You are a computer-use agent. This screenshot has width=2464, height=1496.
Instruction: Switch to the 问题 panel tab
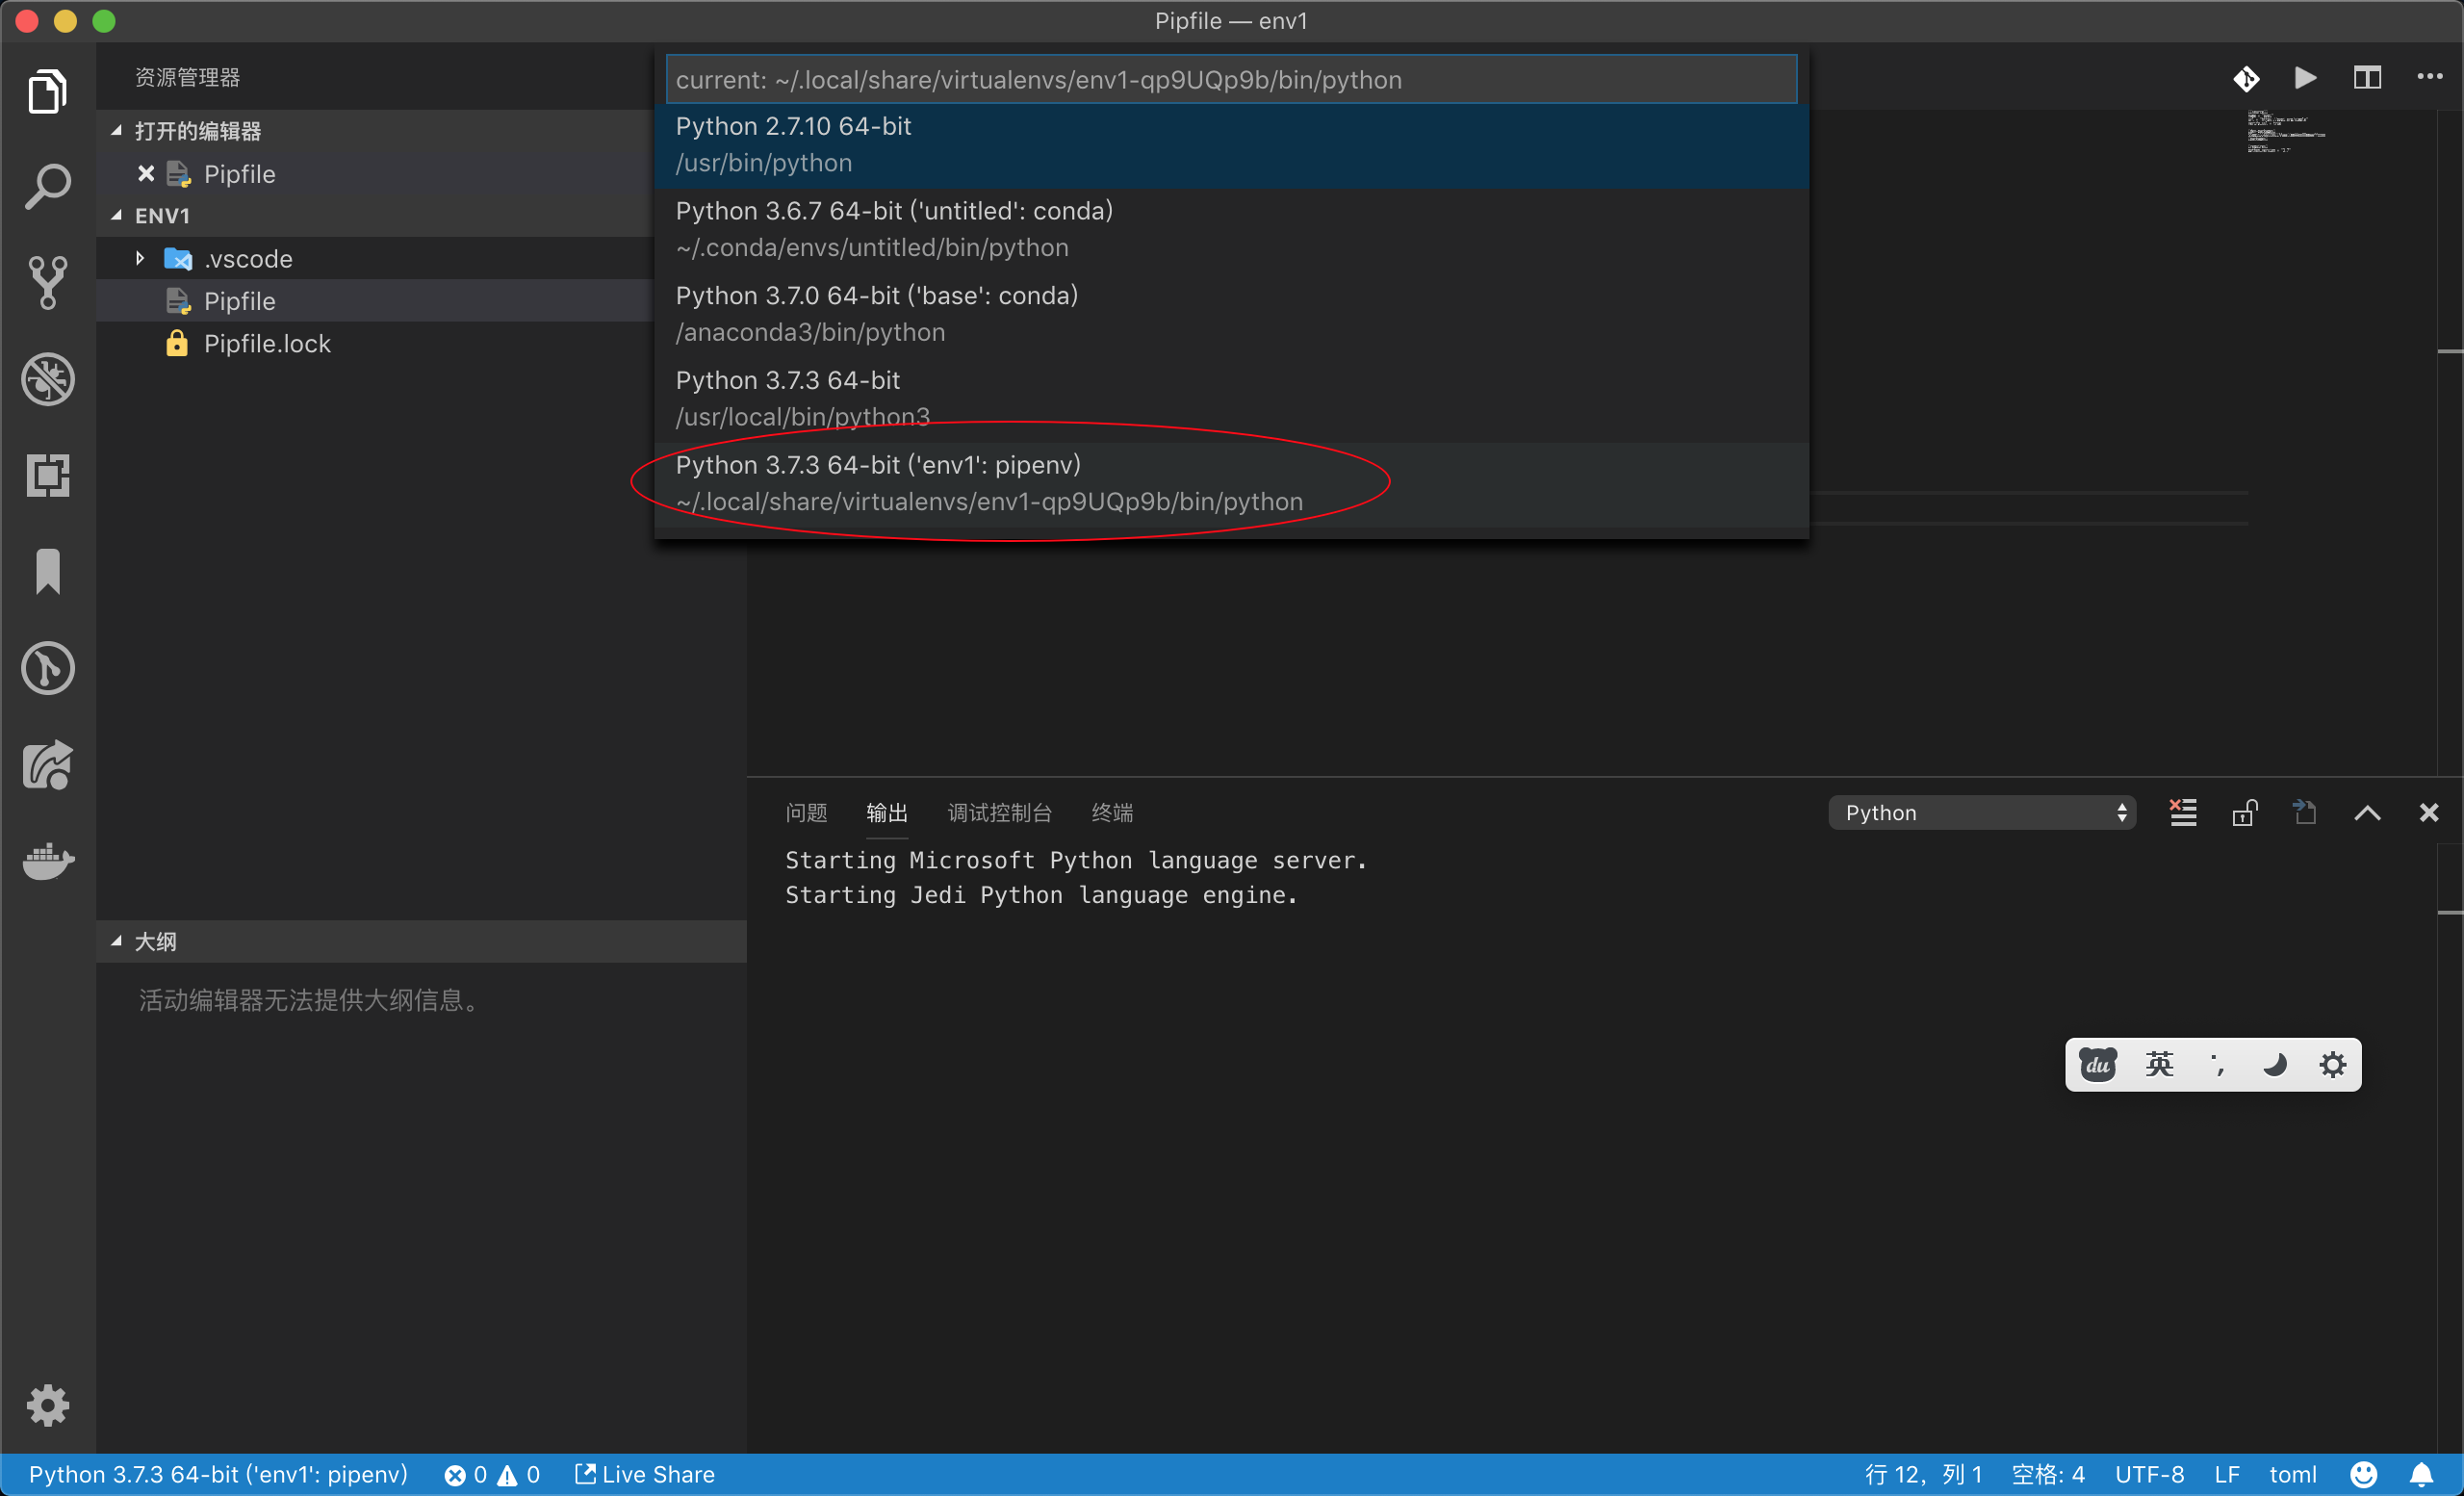click(806, 813)
